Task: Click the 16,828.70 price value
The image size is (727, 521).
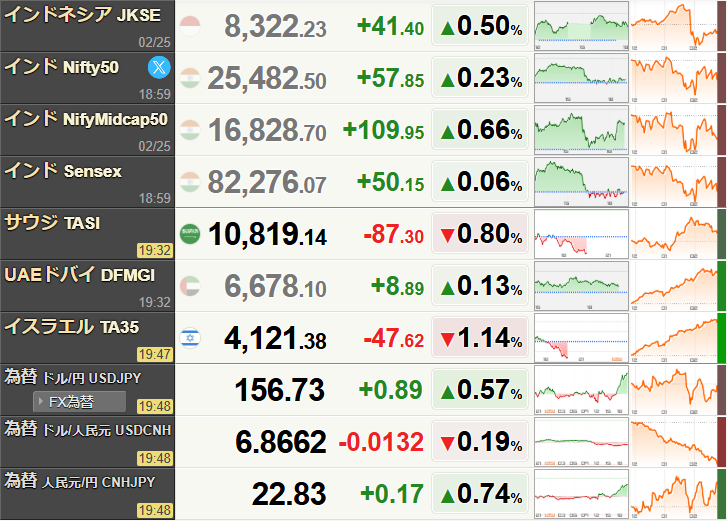Action: [267, 130]
